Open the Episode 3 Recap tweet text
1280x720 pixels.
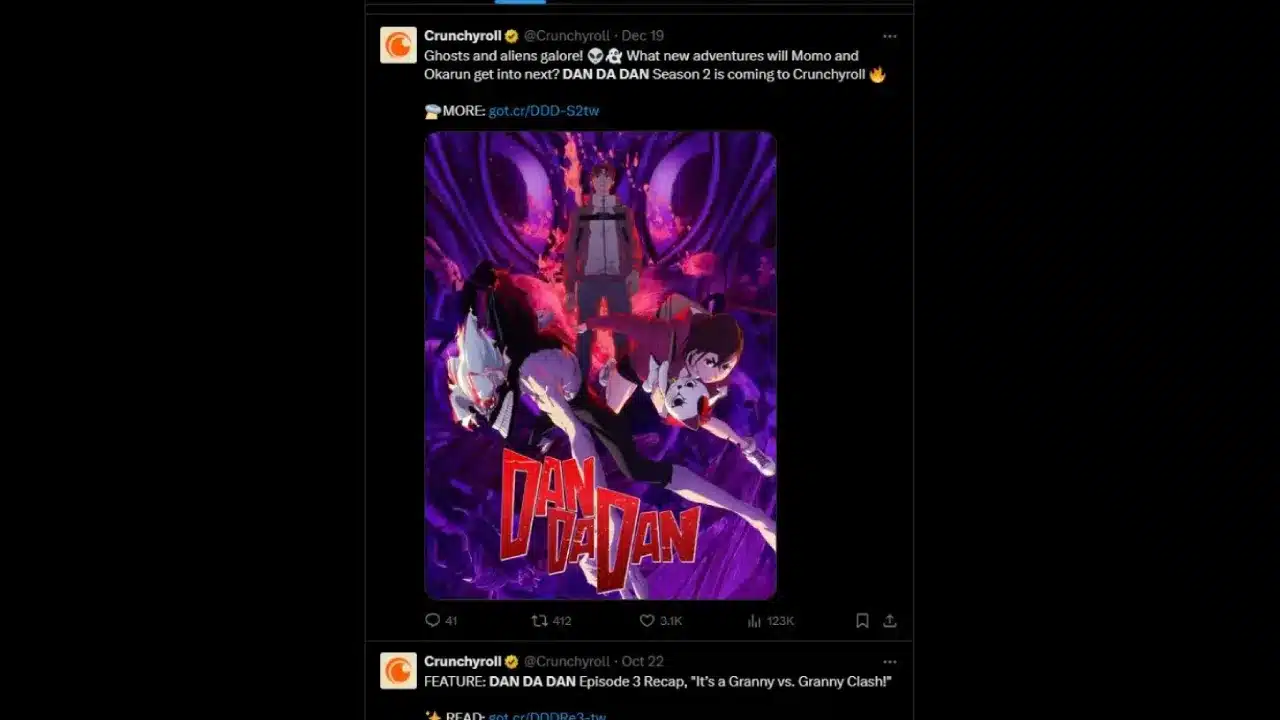657,681
